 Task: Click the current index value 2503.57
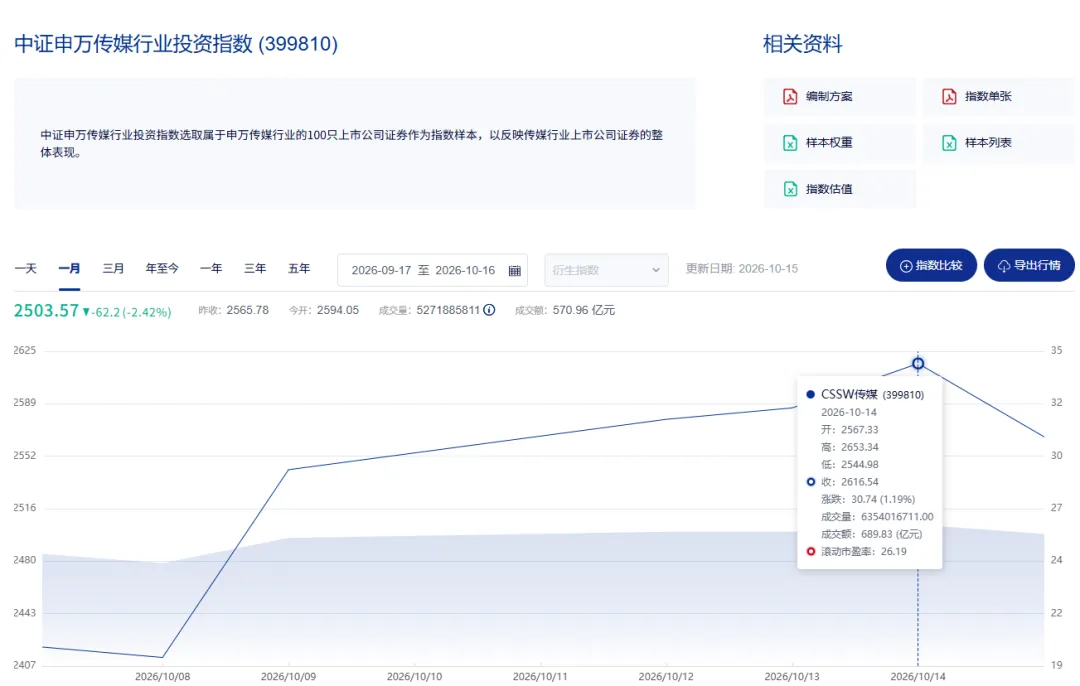point(46,311)
